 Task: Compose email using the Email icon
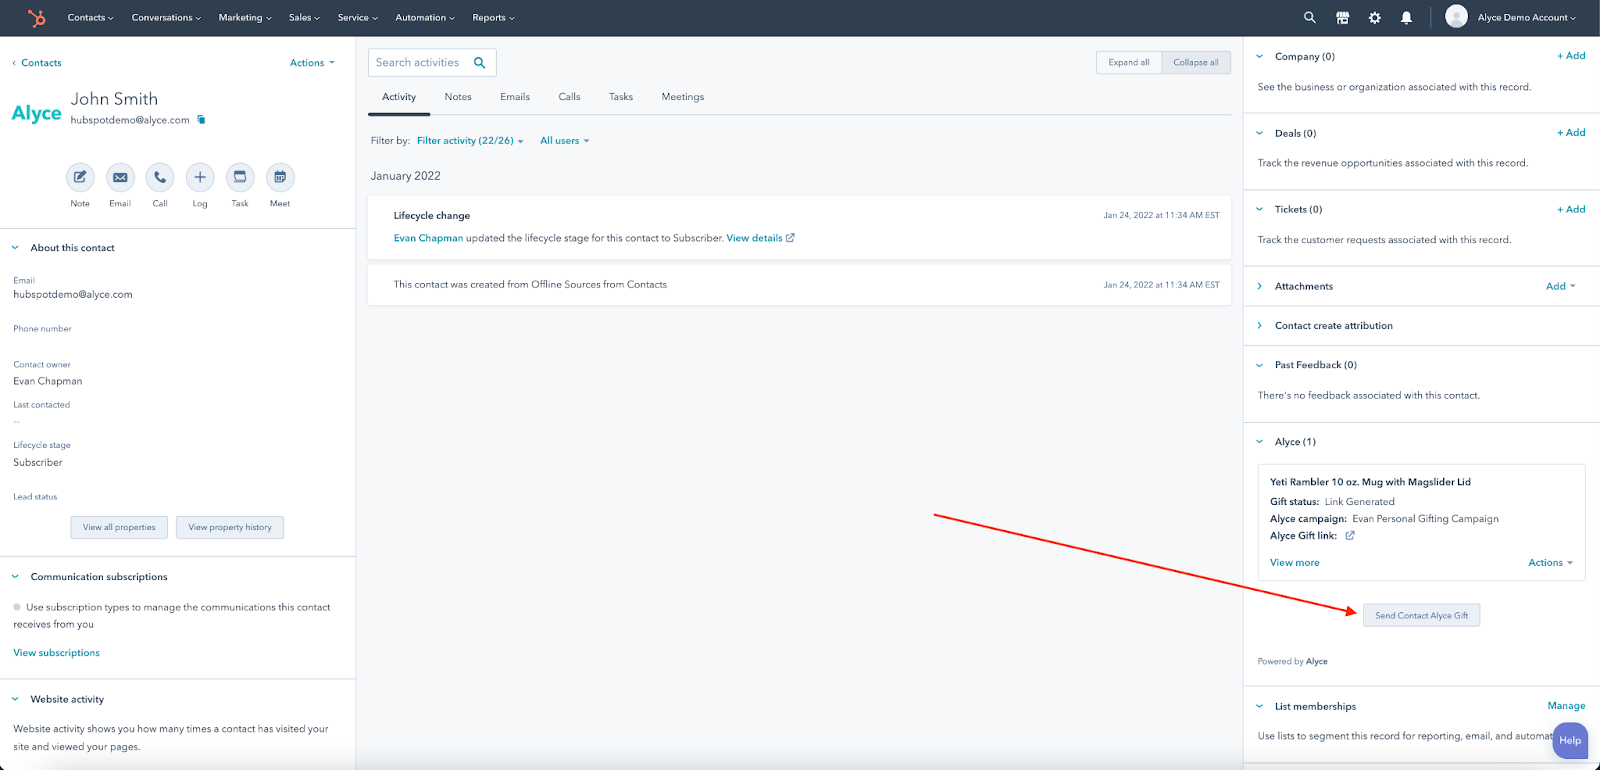120,178
